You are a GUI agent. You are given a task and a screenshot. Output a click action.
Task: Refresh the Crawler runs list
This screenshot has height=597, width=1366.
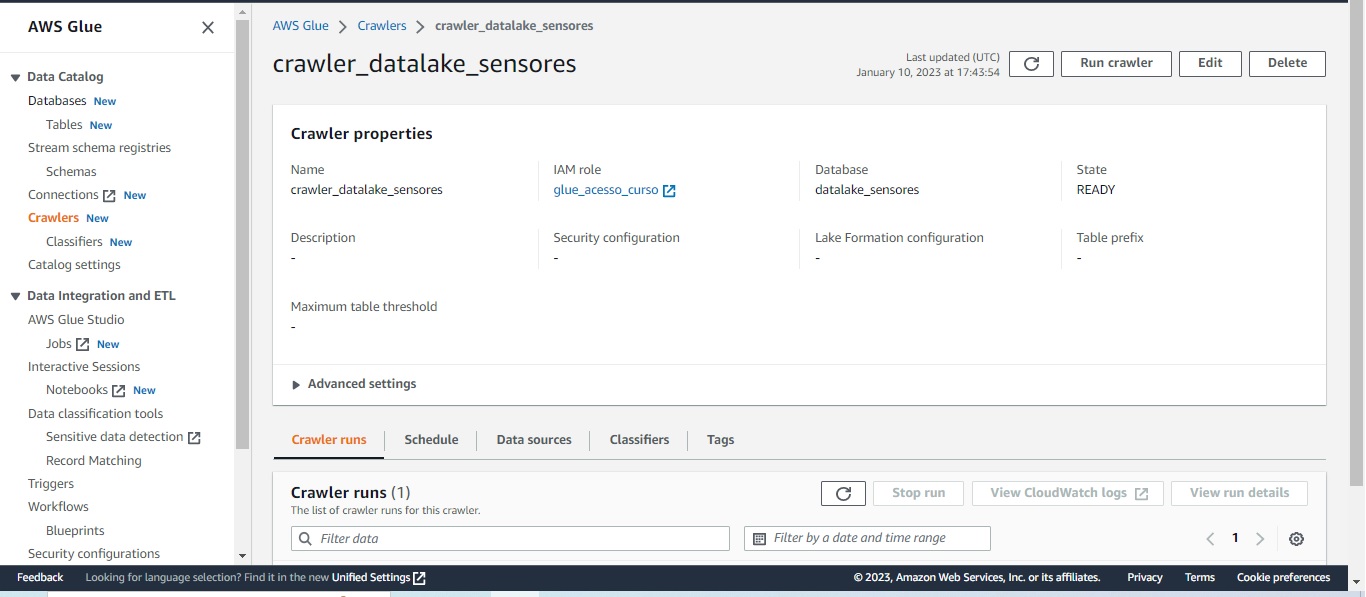[843, 493]
